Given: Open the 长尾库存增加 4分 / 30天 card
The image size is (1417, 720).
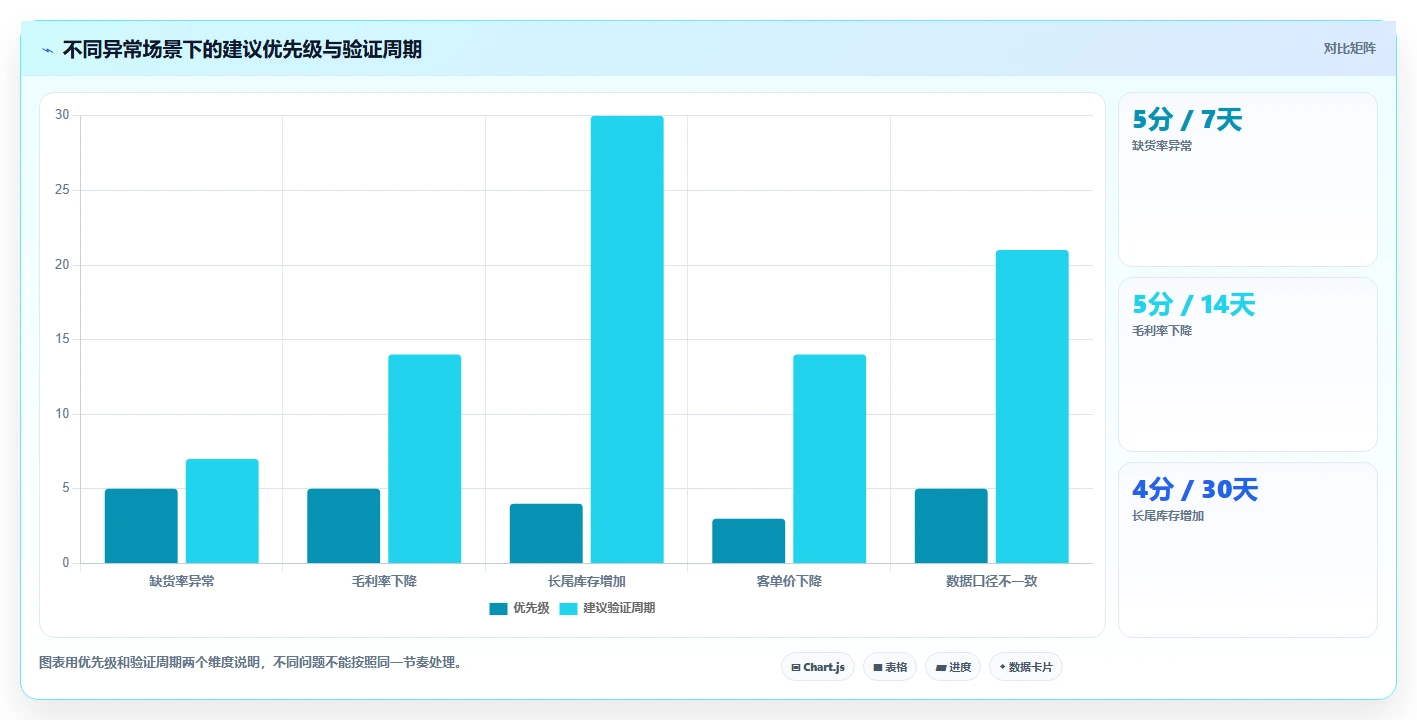Looking at the screenshot, I should pos(1247,550).
